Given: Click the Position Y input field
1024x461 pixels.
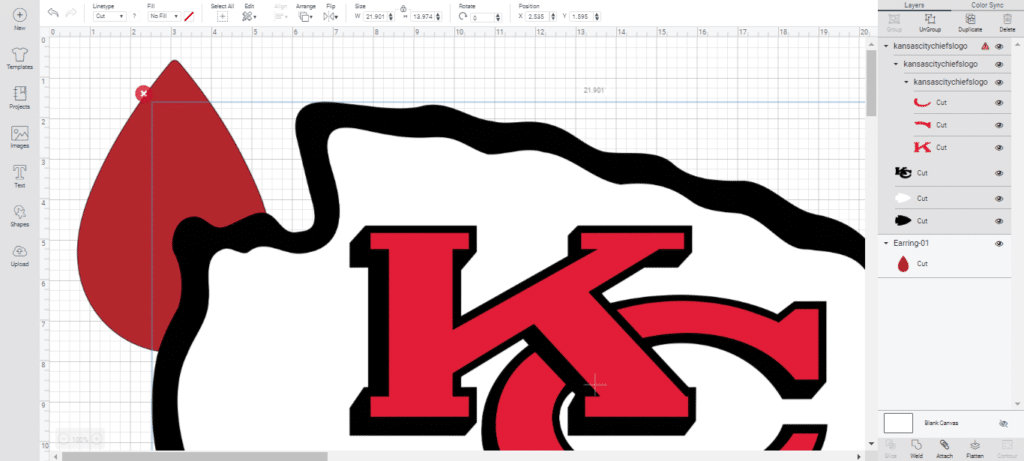Looking at the screenshot, I should pyautogui.click(x=581, y=16).
